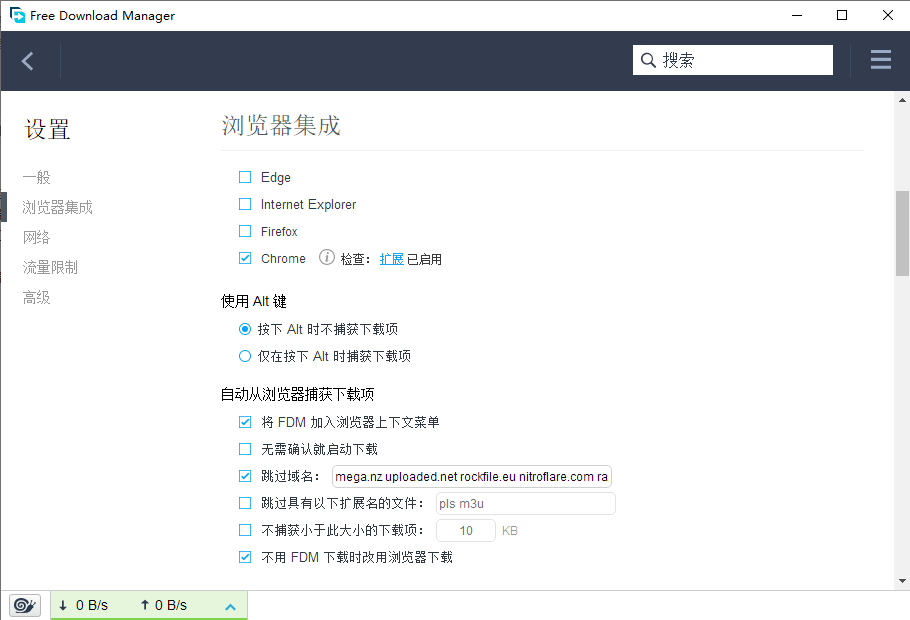The width and height of the screenshot is (910, 620).
Task: Maximize the Free Download Manager window
Action: (x=842, y=15)
